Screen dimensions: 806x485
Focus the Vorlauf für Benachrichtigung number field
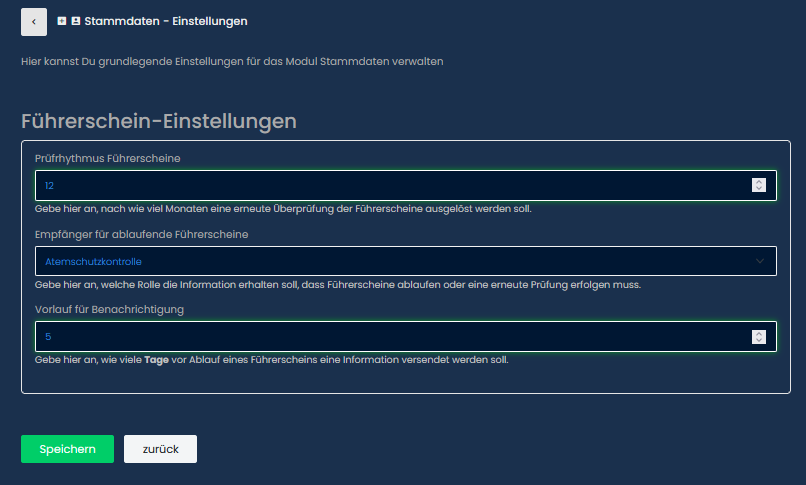(406, 337)
